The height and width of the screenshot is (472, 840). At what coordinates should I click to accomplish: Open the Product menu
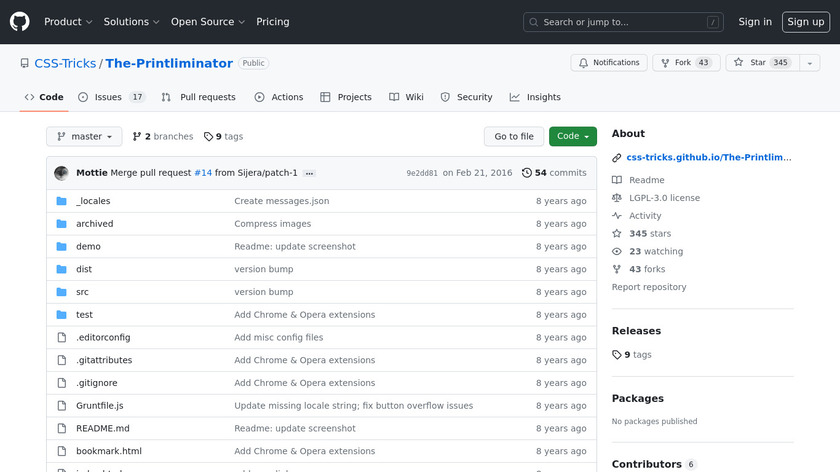pyautogui.click(x=68, y=22)
